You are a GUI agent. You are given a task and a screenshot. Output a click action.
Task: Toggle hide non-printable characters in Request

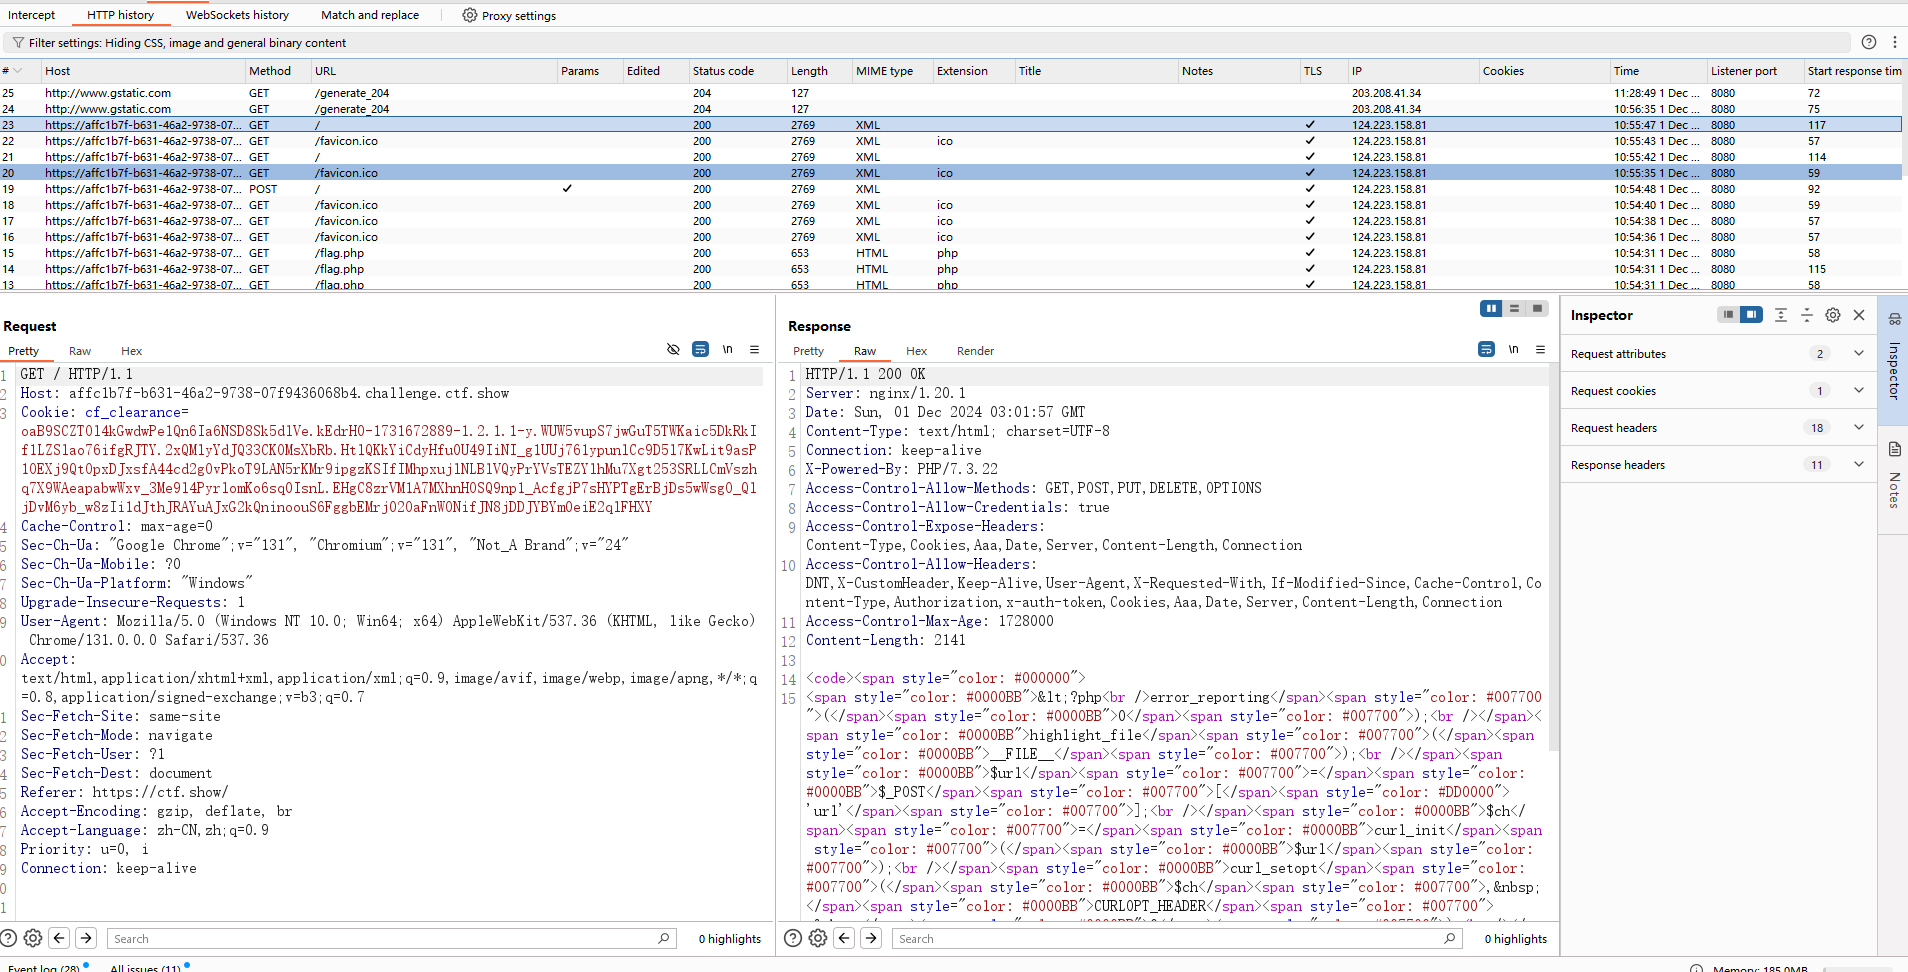pyautogui.click(x=673, y=349)
